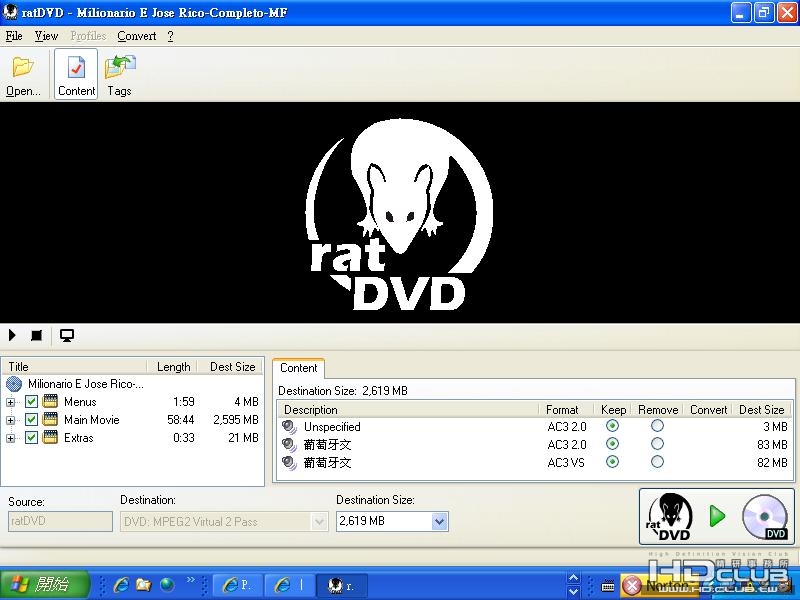Click the Remove column header
This screenshot has width=800, height=600.
point(658,410)
